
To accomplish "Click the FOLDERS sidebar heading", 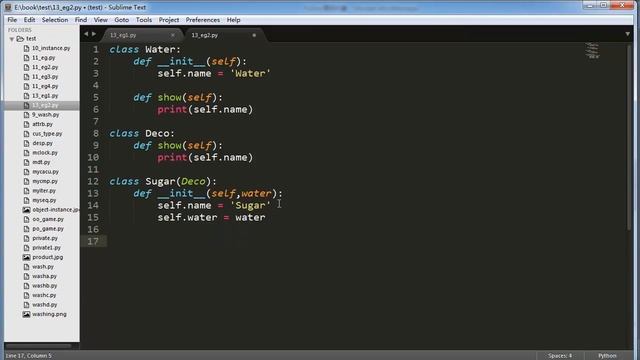I will [x=20, y=30].
